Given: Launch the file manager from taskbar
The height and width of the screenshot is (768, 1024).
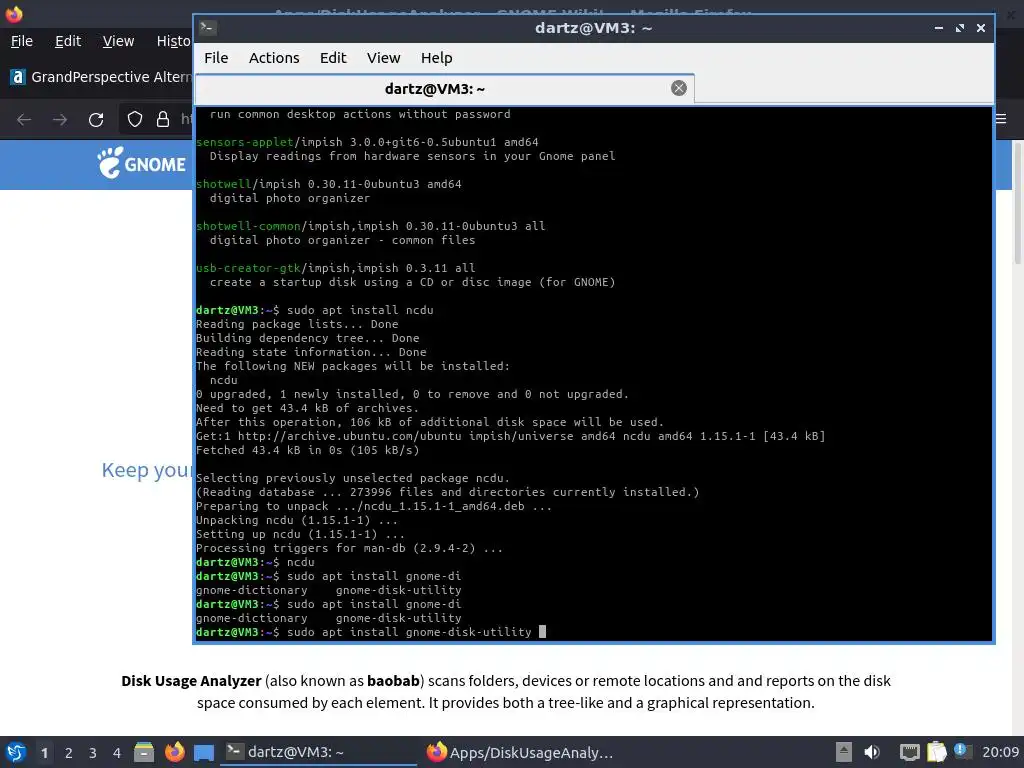Looking at the screenshot, I should tap(144, 752).
